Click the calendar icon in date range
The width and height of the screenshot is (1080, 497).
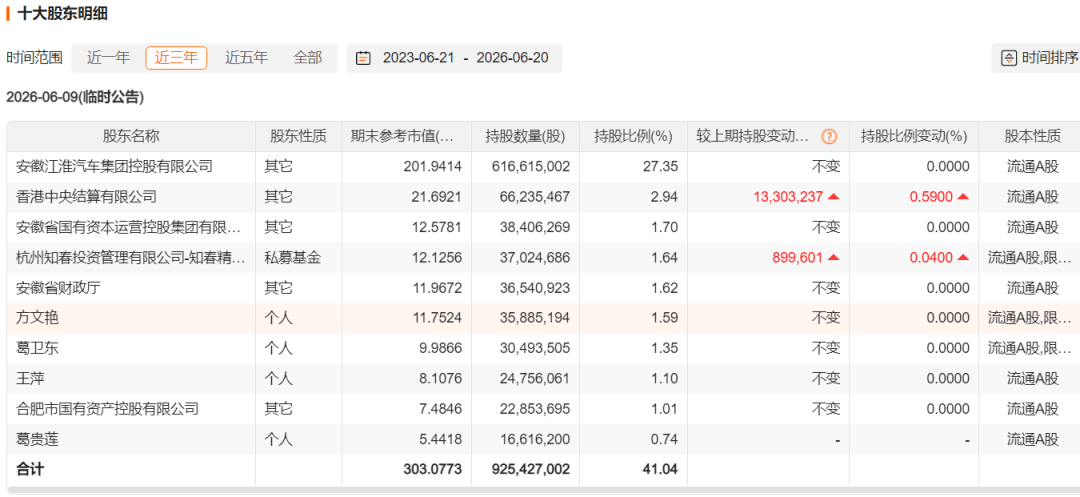363,58
